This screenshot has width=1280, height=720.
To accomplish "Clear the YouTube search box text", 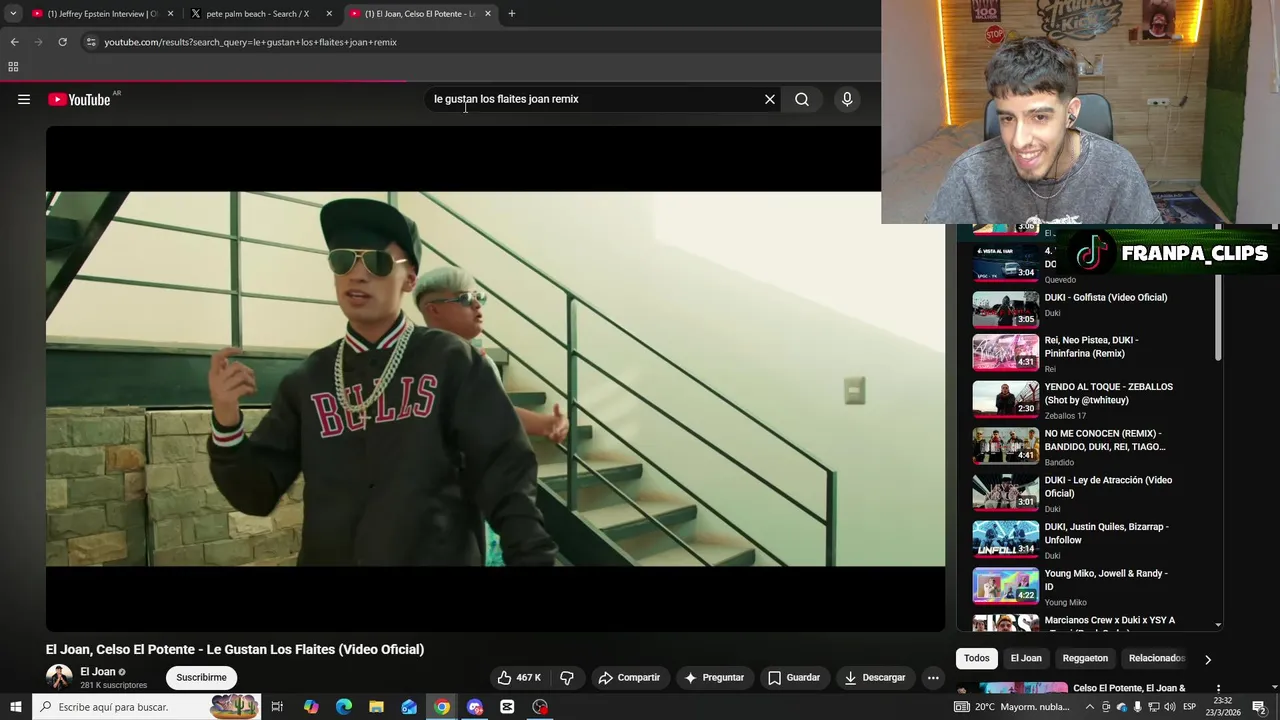I will pyautogui.click(x=770, y=99).
